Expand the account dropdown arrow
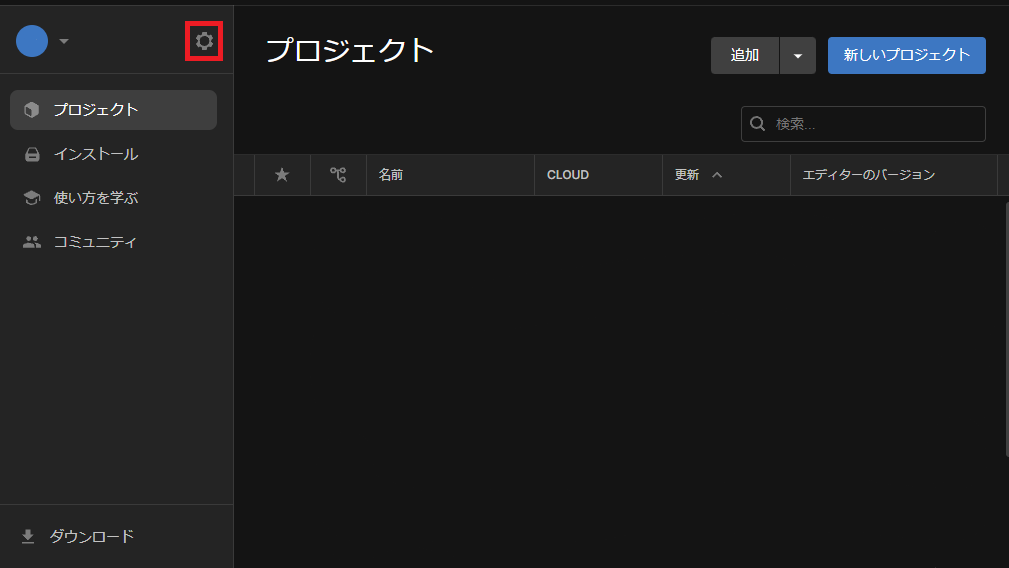 click(x=64, y=41)
